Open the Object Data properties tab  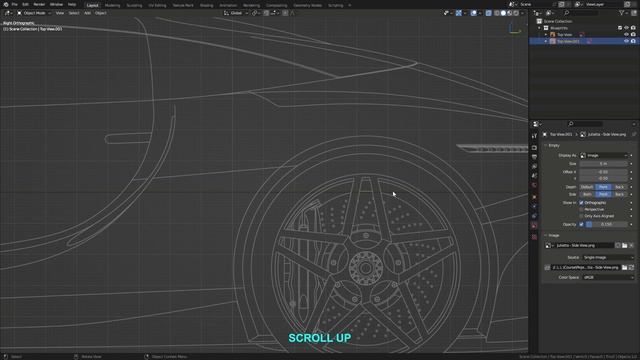(534, 225)
